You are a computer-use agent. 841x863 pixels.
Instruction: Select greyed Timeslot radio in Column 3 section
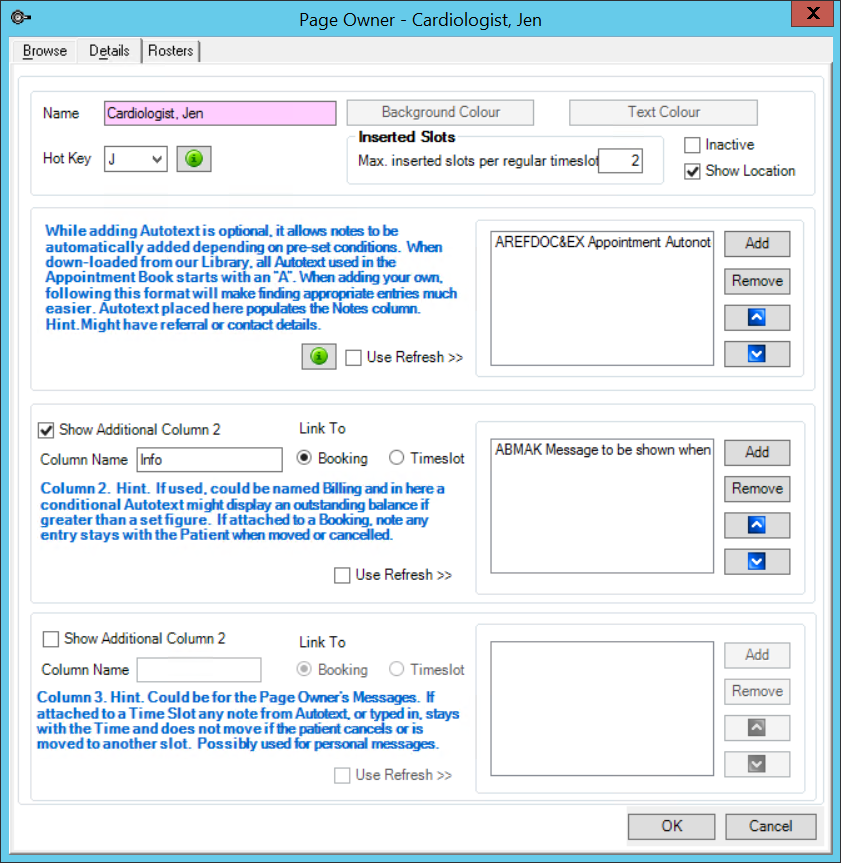(x=396, y=669)
